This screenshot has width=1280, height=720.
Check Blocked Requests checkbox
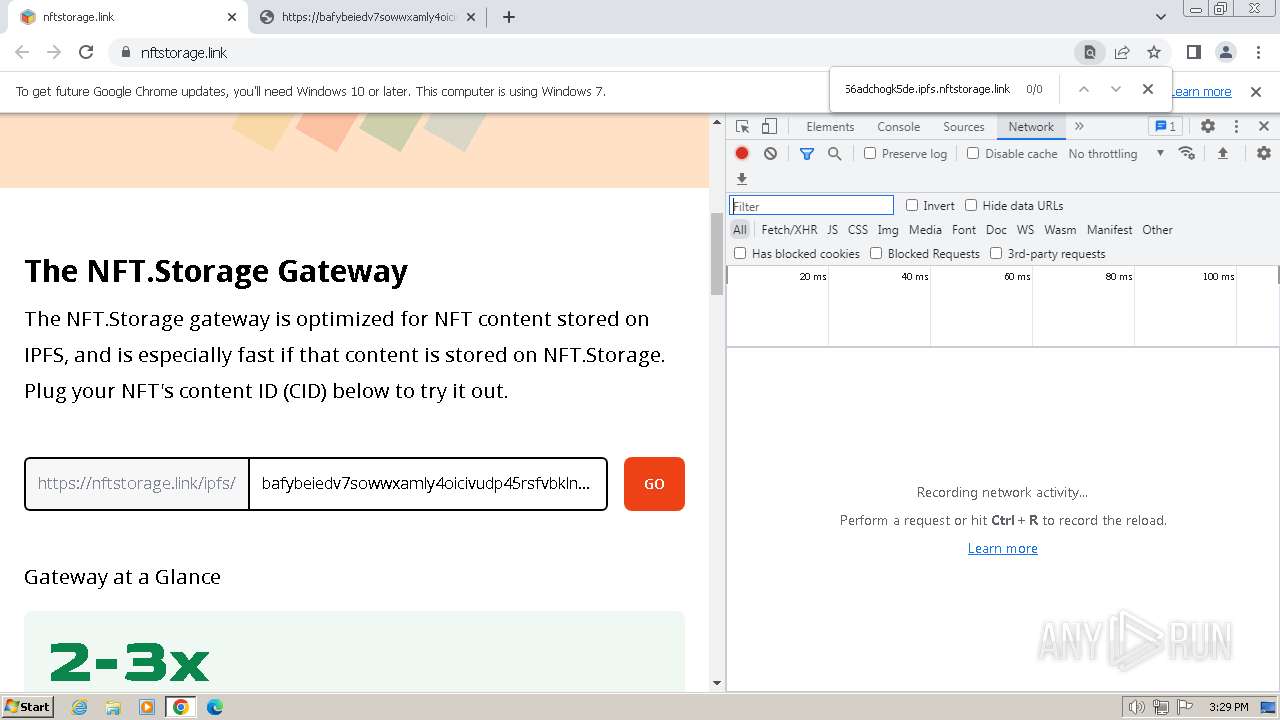click(x=876, y=253)
